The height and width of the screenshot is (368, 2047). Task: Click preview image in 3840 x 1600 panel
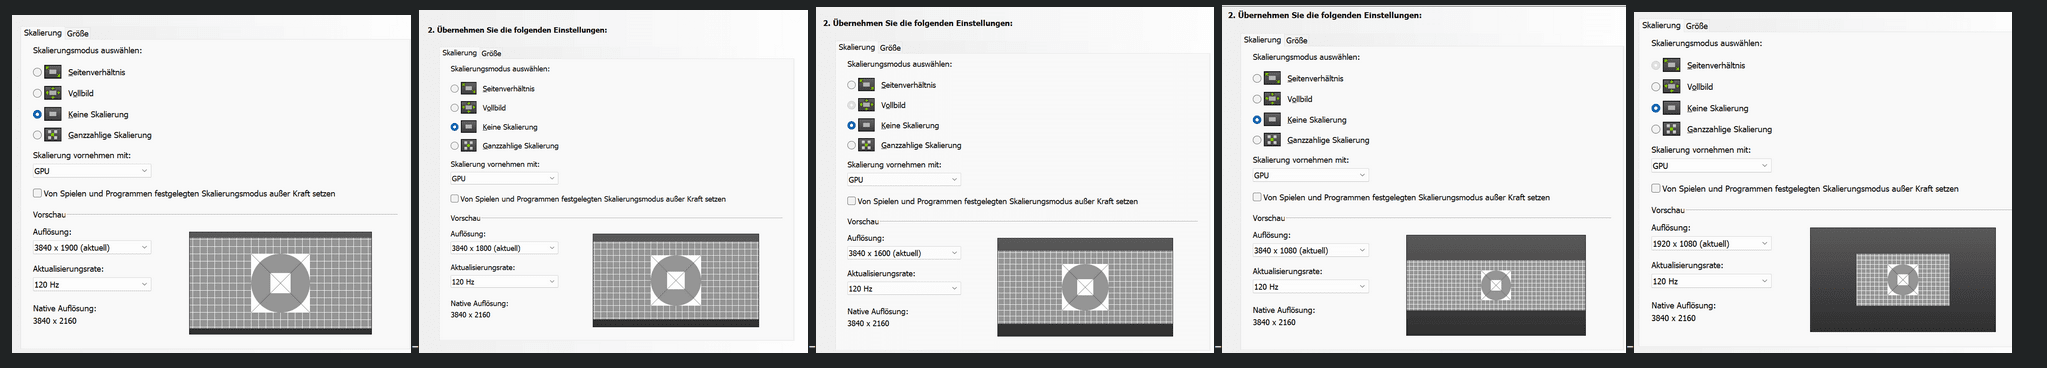point(1085,287)
